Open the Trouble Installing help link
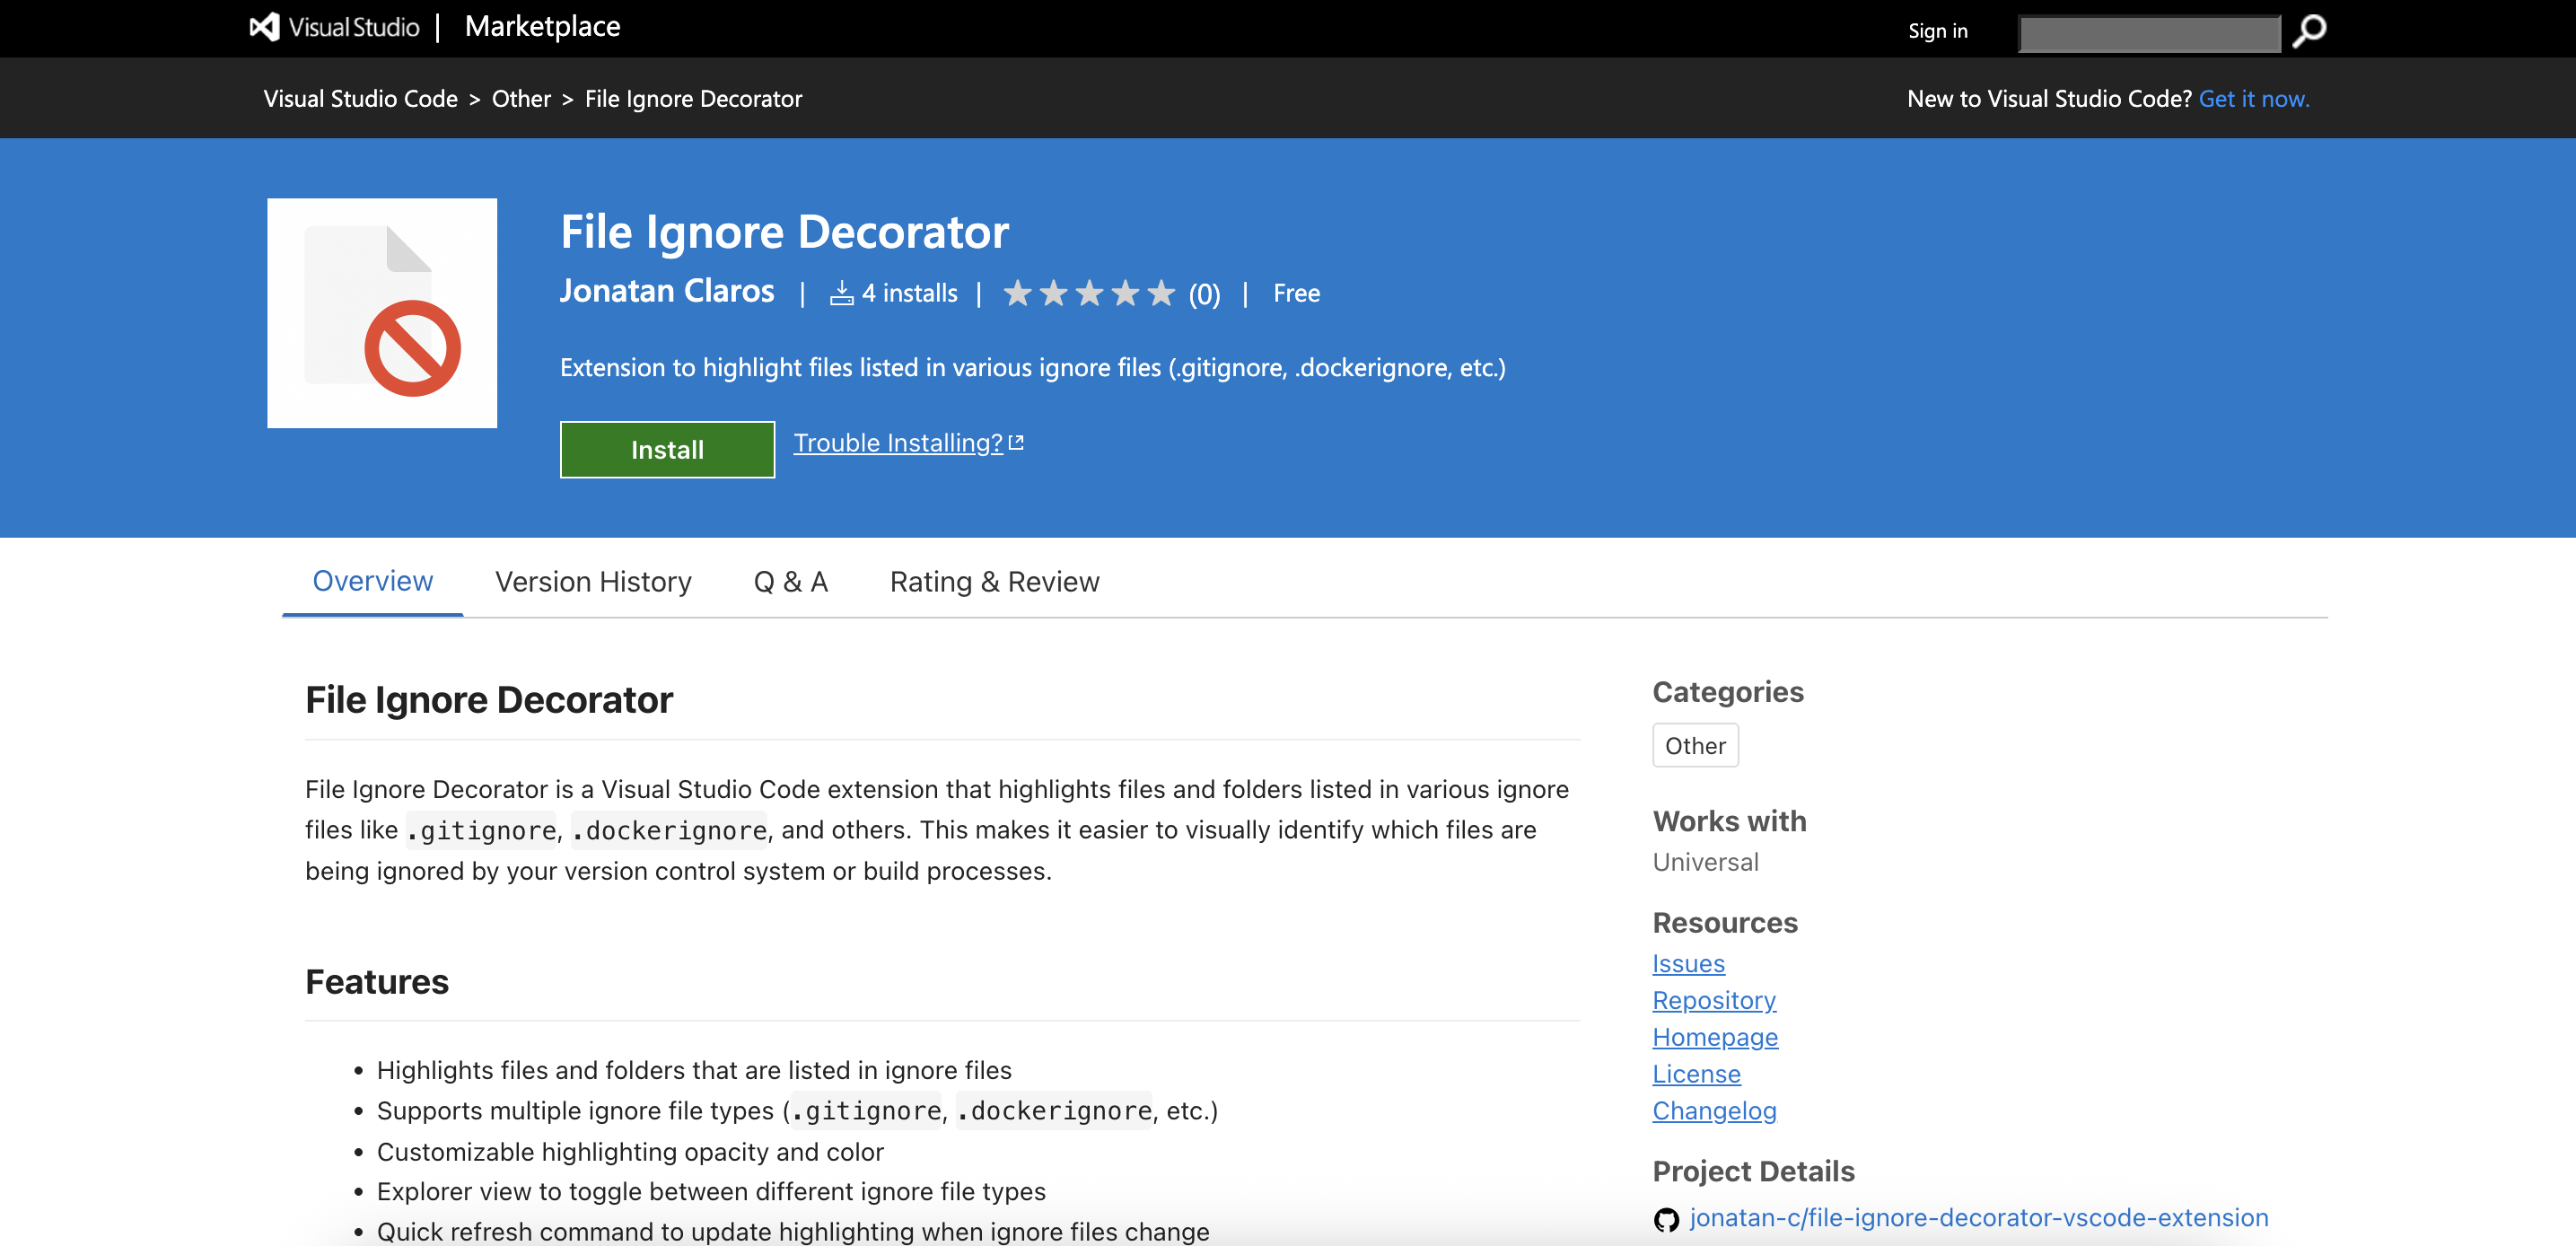This screenshot has width=2576, height=1246. (896, 443)
